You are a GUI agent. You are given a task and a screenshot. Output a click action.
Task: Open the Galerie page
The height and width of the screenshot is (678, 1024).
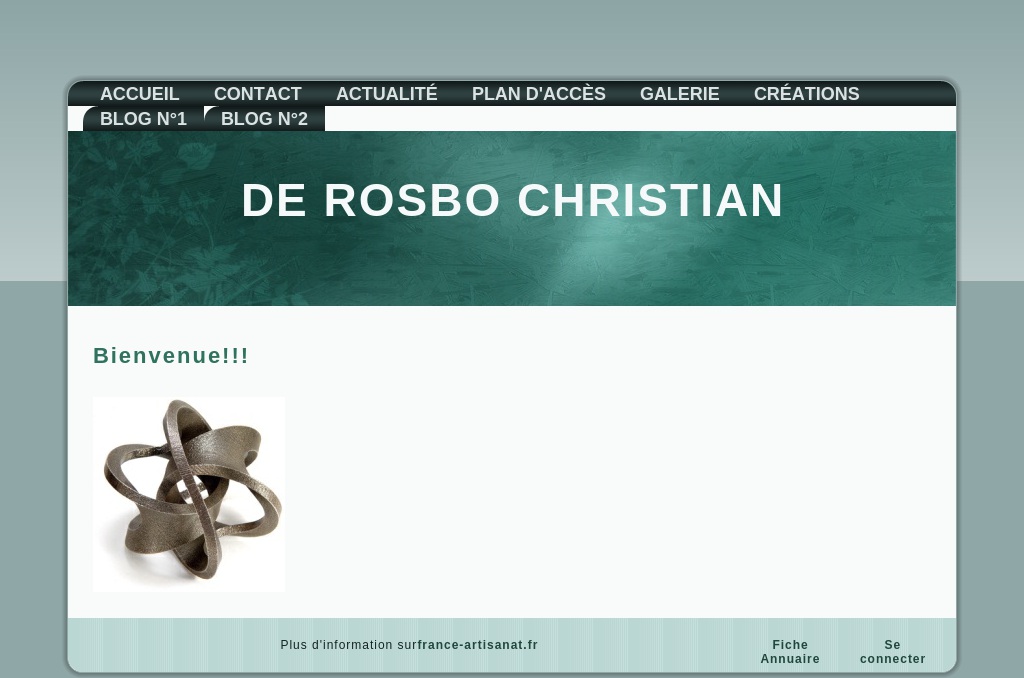click(679, 94)
